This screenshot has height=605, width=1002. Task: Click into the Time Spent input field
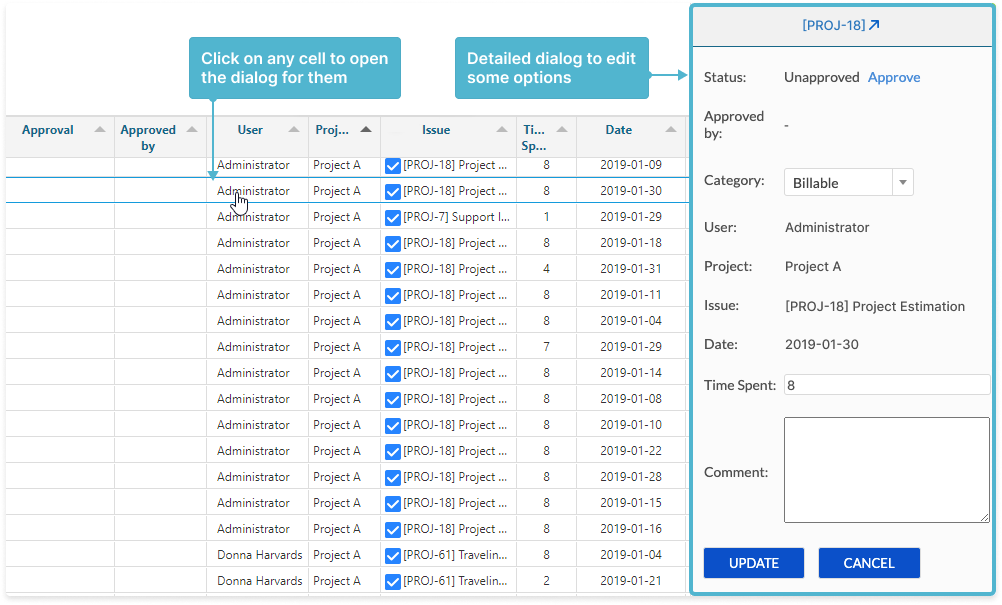tap(887, 385)
